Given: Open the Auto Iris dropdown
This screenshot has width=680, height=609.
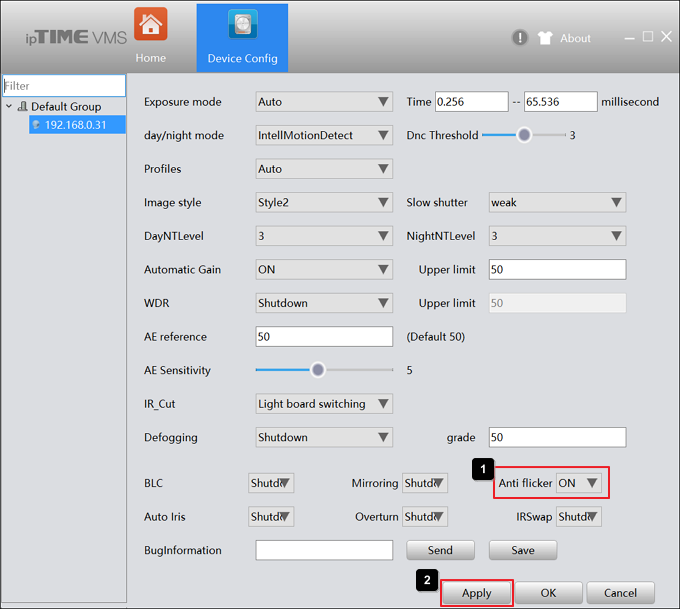Looking at the screenshot, I should (271, 517).
